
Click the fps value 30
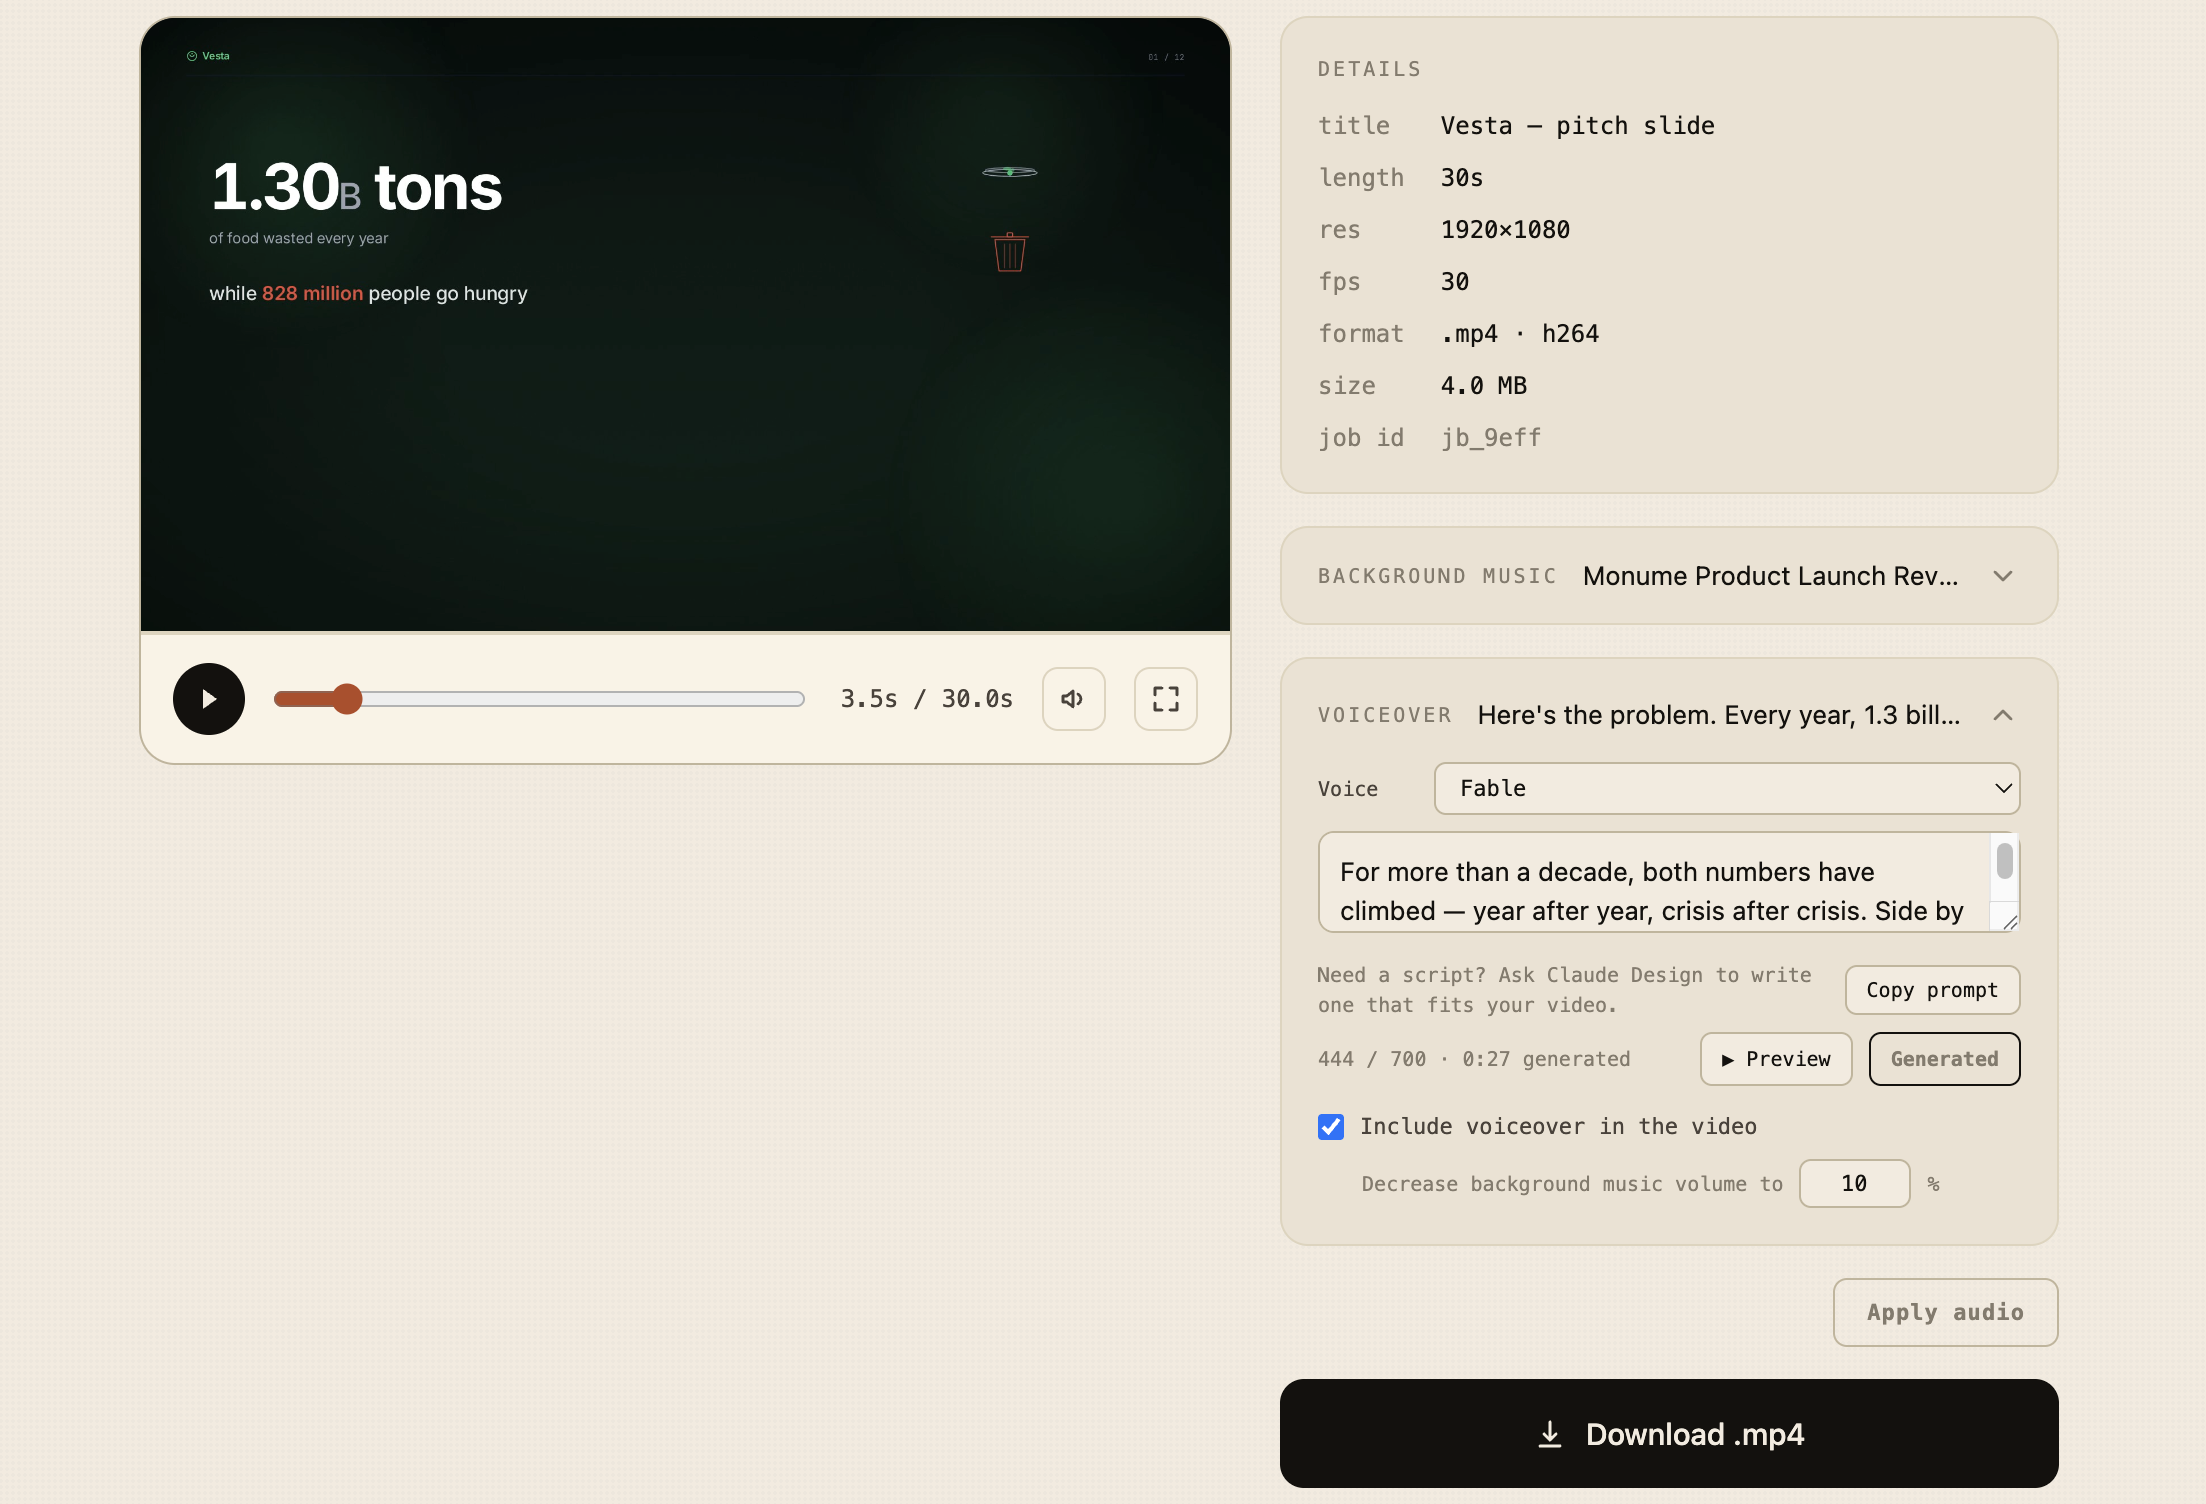[1454, 282]
